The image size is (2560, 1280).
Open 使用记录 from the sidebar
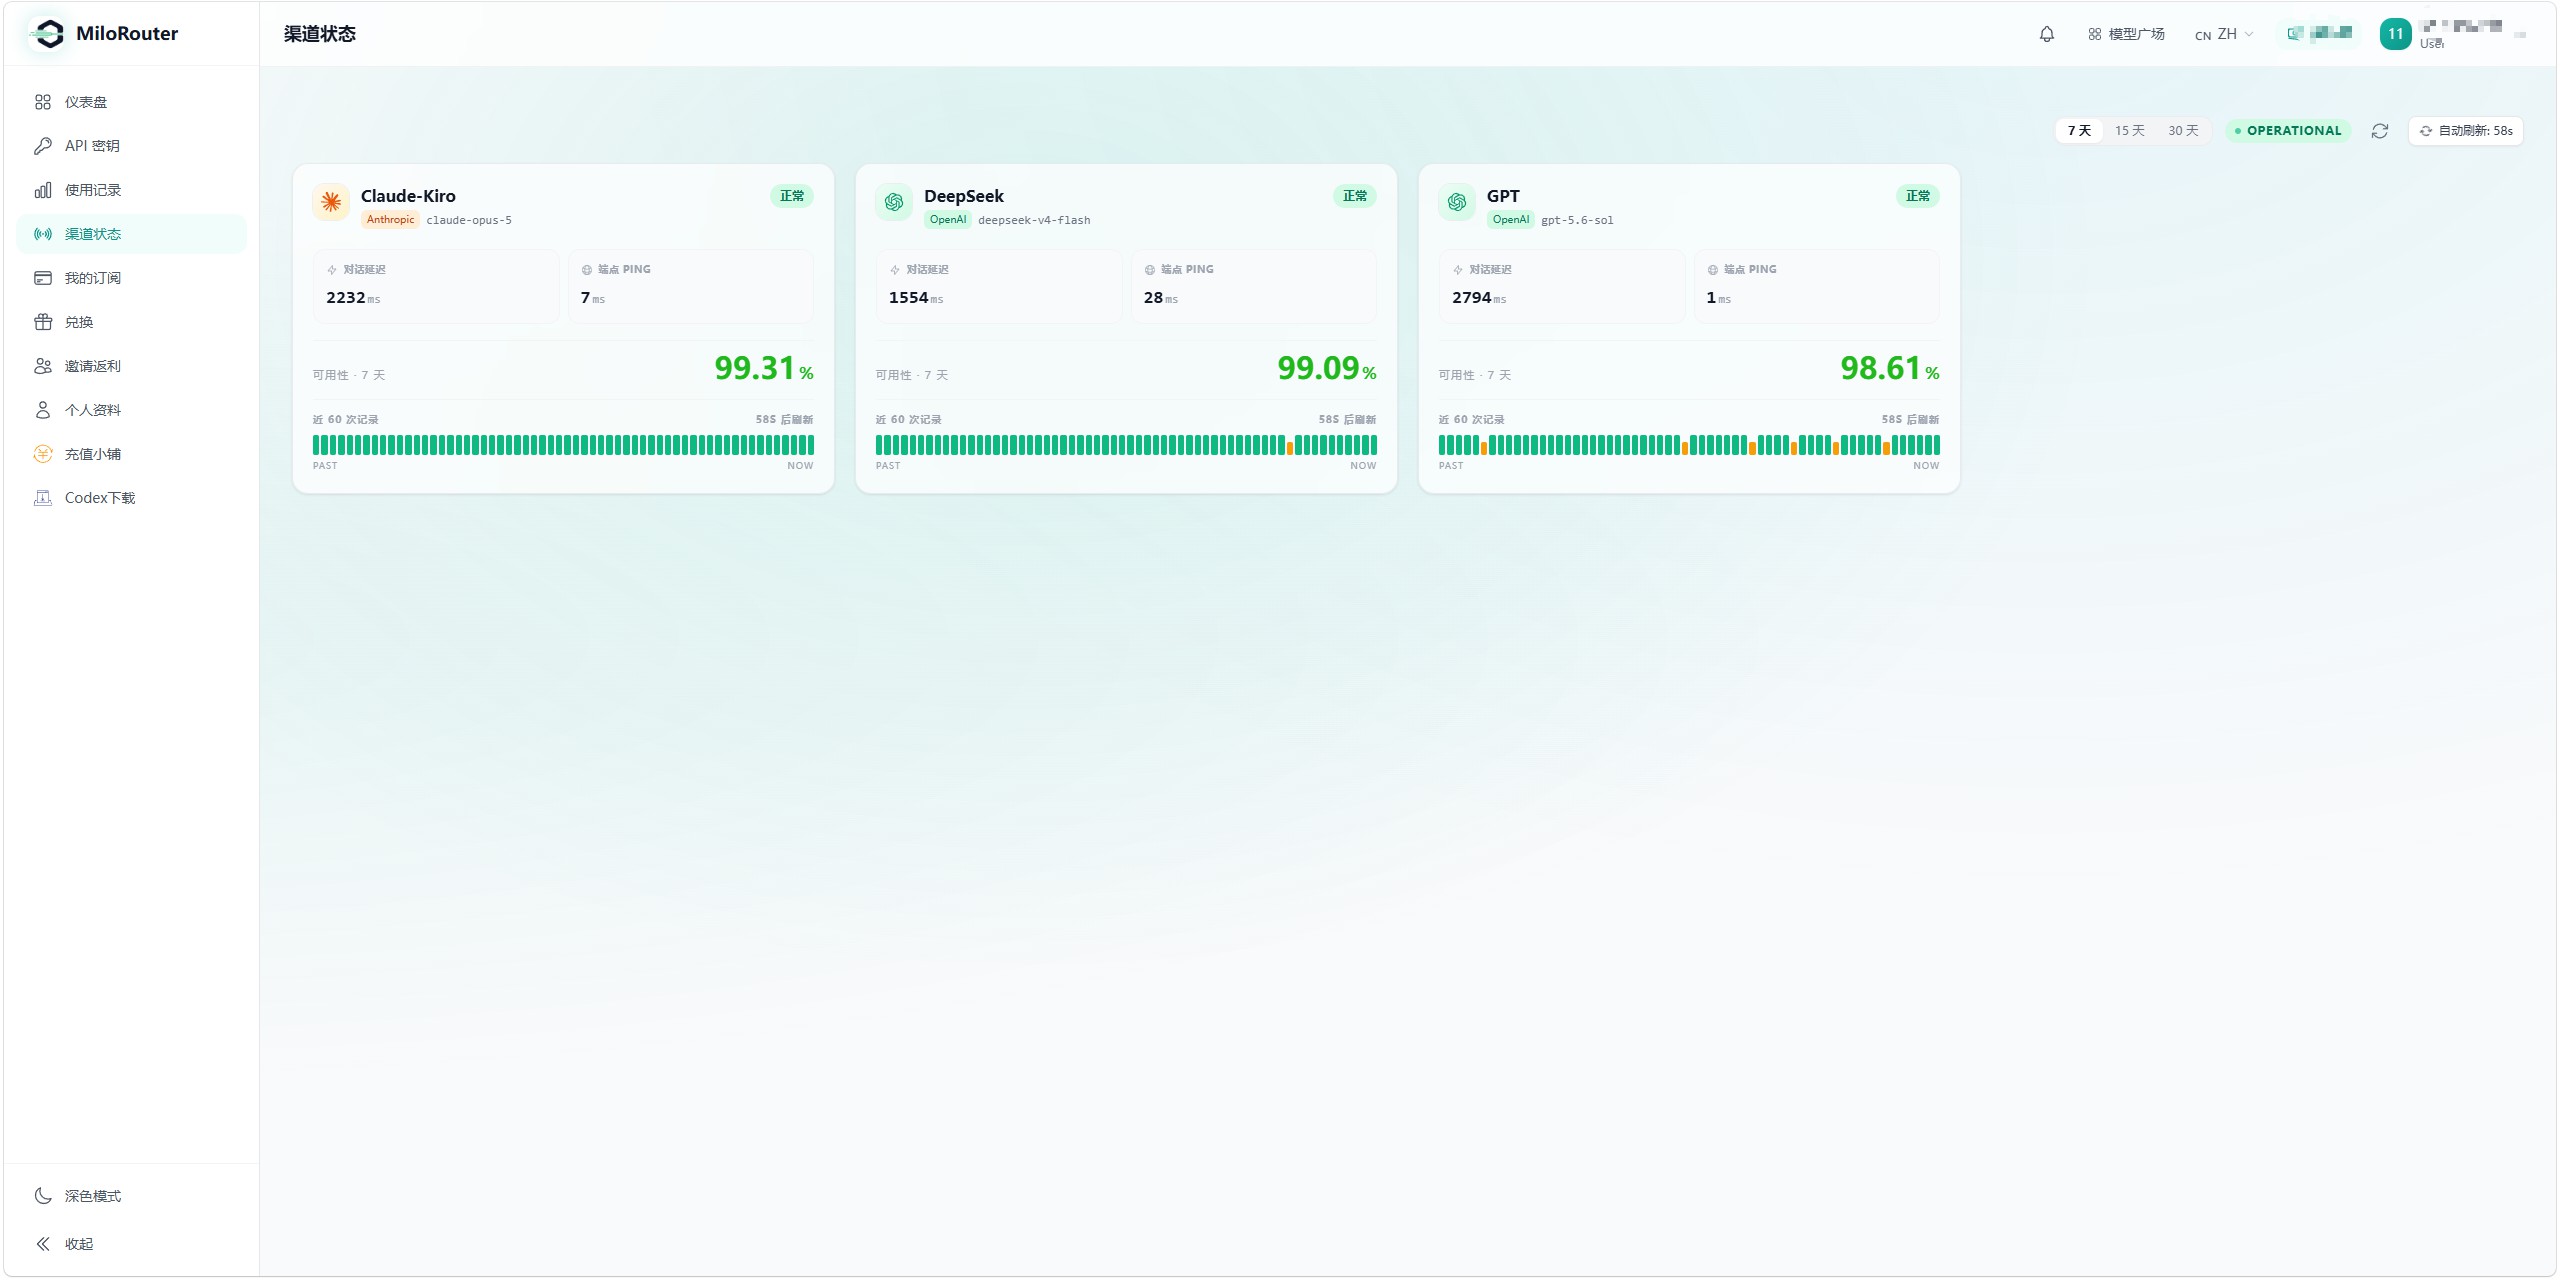[131, 190]
